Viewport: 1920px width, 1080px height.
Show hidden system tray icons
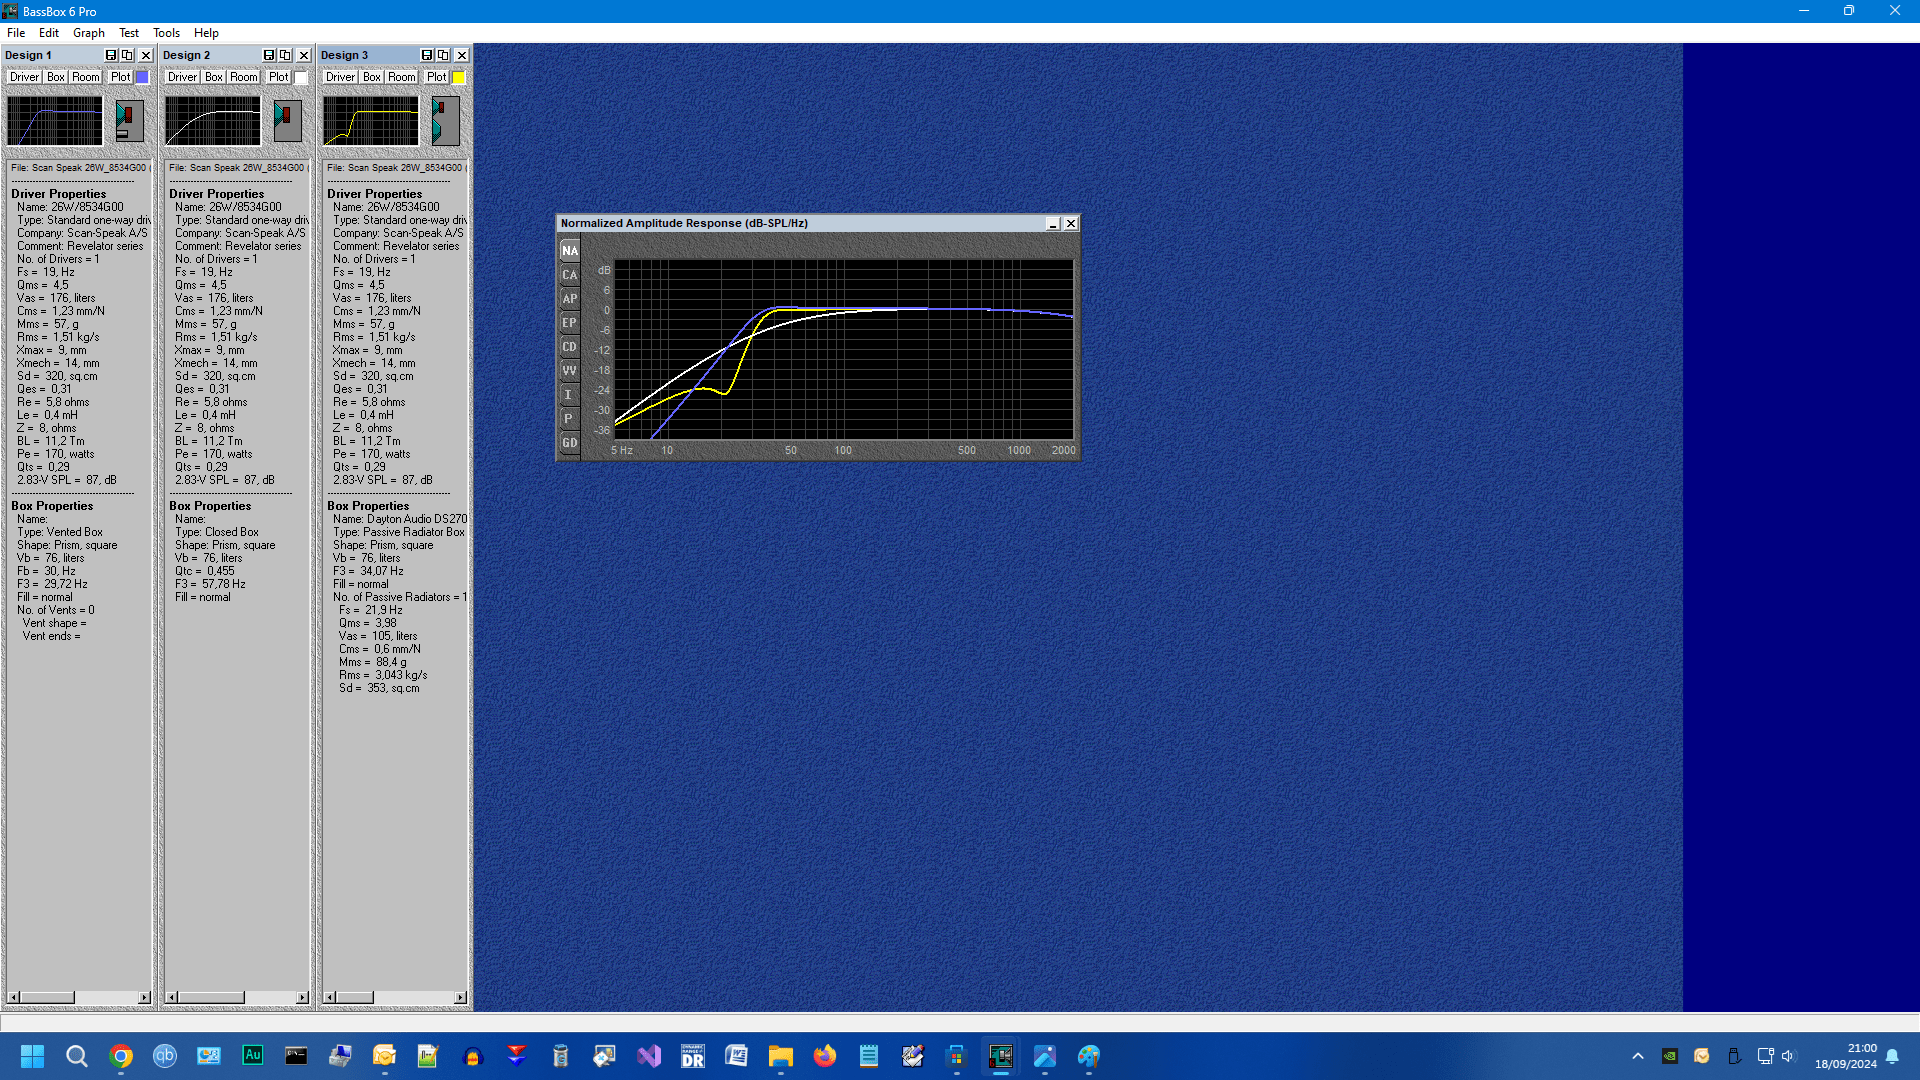pos(1638,1056)
